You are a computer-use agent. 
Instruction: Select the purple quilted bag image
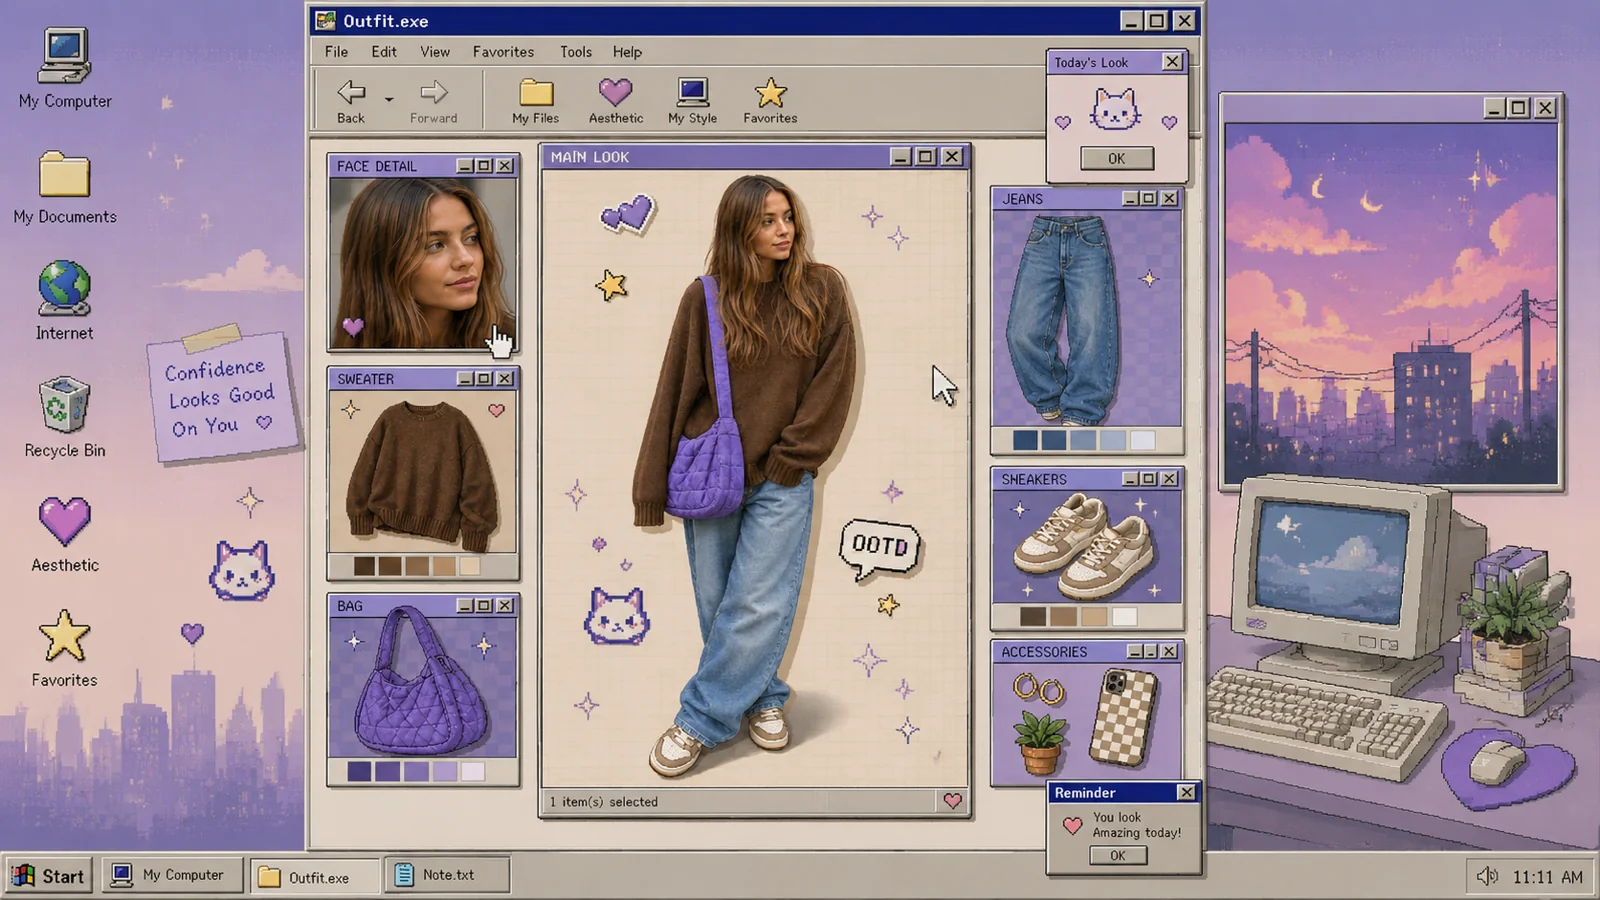[x=422, y=682]
